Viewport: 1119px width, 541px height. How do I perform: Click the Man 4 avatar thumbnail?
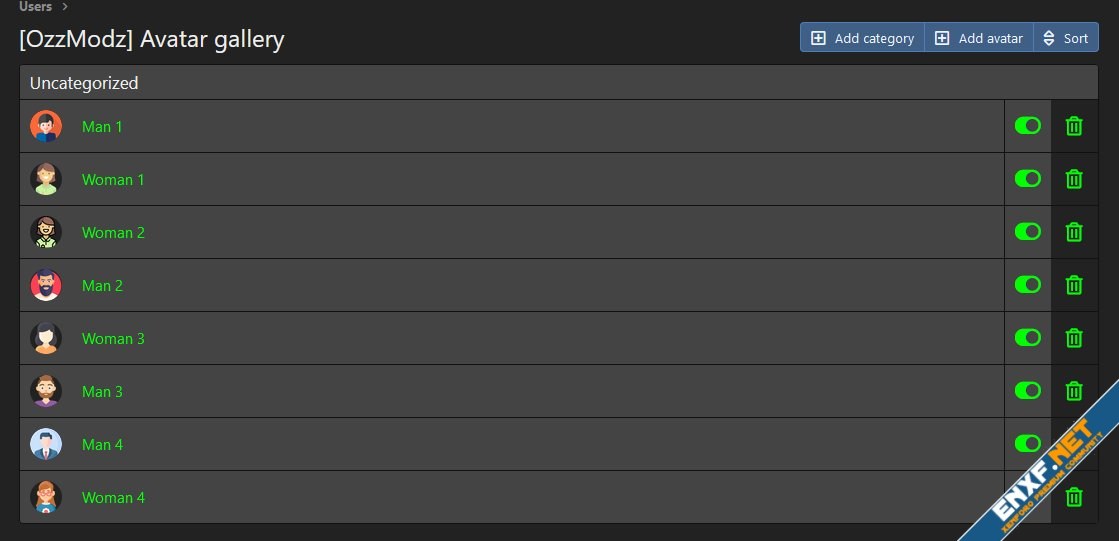tap(46, 444)
